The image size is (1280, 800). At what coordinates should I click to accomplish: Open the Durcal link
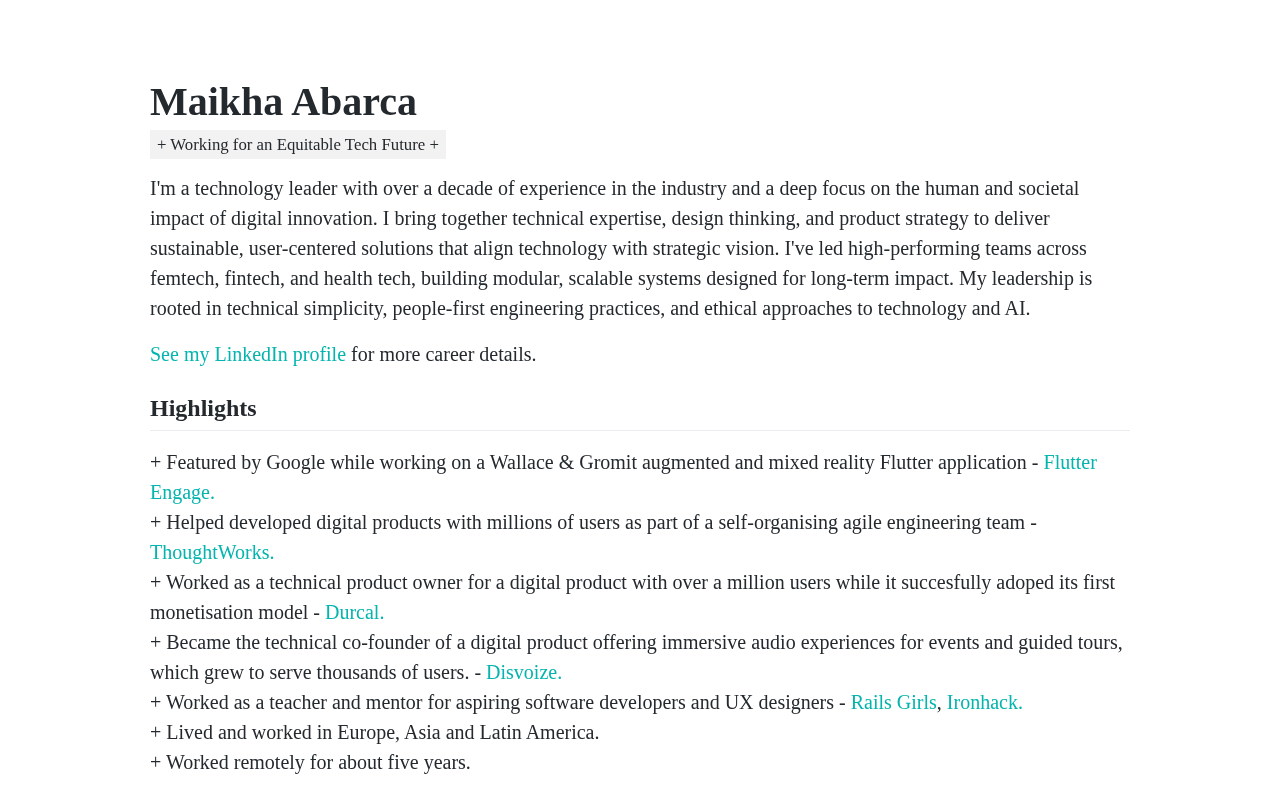click(354, 612)
